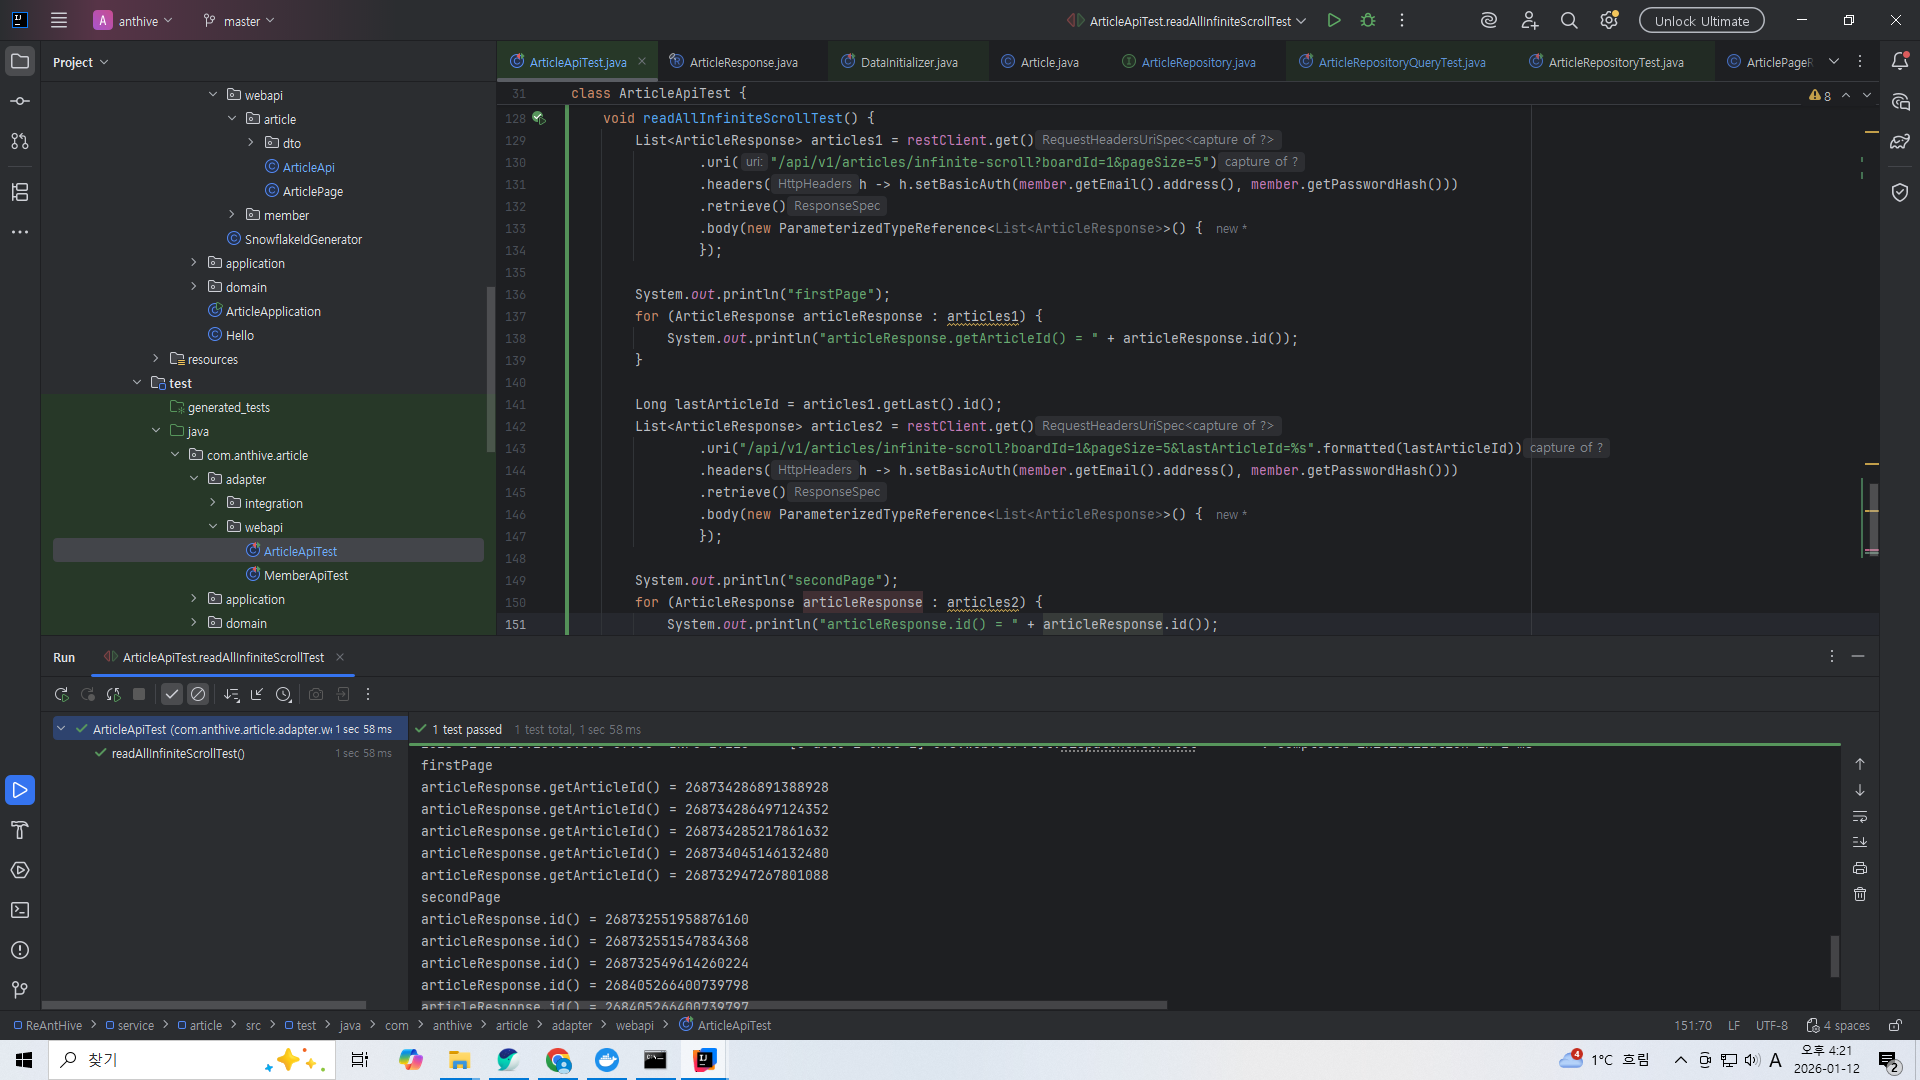This screenshot has width=1920, height=1080.
Task: Open the master branch dropdown
Action: pyautogui.click(x=240, y=20)
